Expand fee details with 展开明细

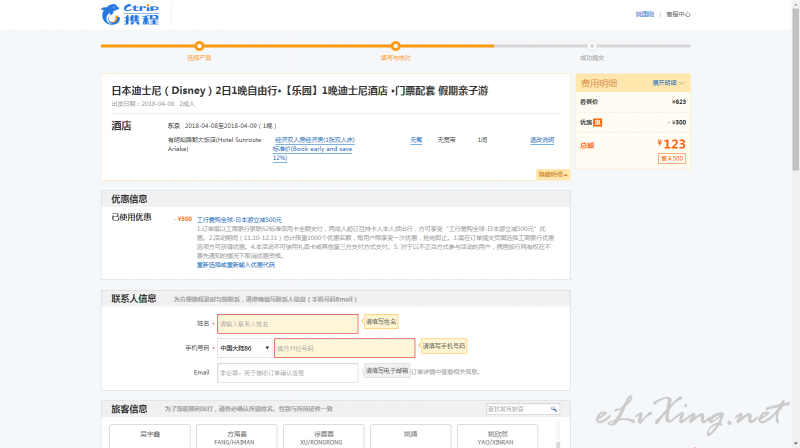[x=668, y=83]
